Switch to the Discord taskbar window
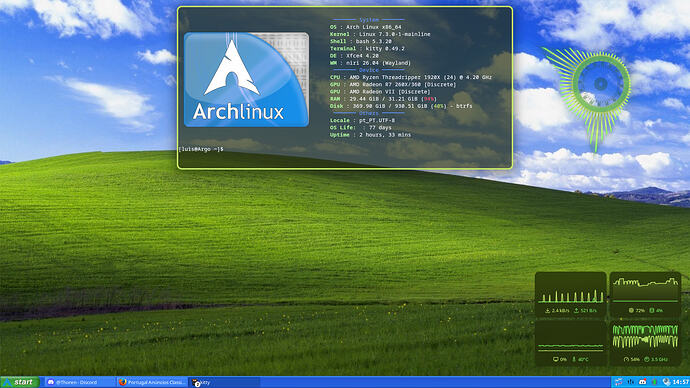Viewport: 690px width, 388px height. click(80, 382)
